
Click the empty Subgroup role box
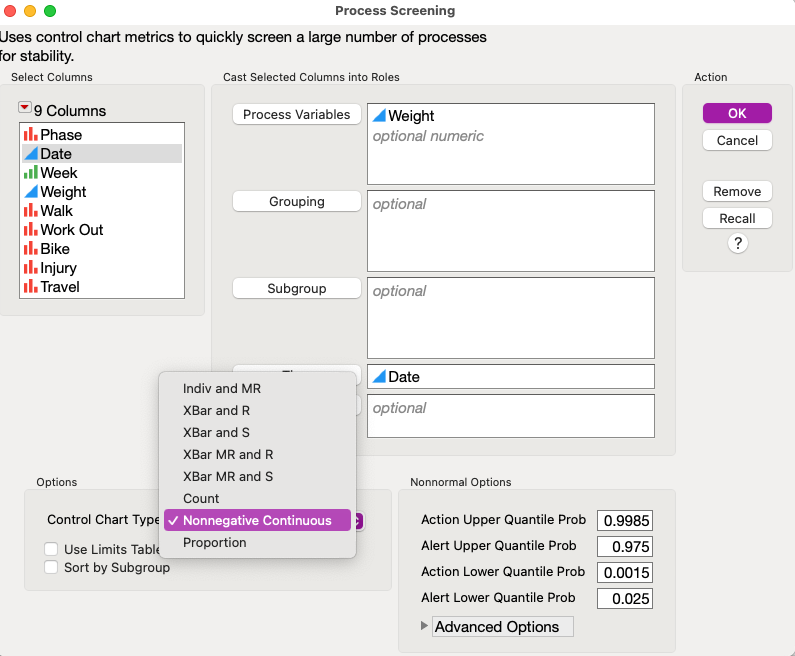click(511, 318)
